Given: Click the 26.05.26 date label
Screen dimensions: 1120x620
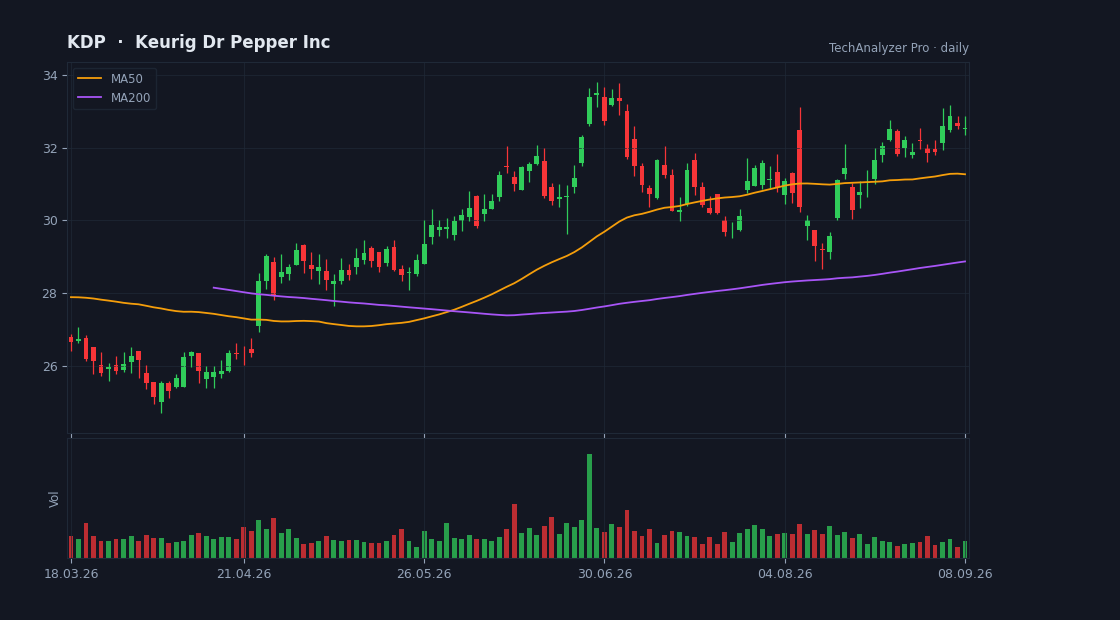Looking at the screenshot, I should pyautogui.click(x=424, y=574).
